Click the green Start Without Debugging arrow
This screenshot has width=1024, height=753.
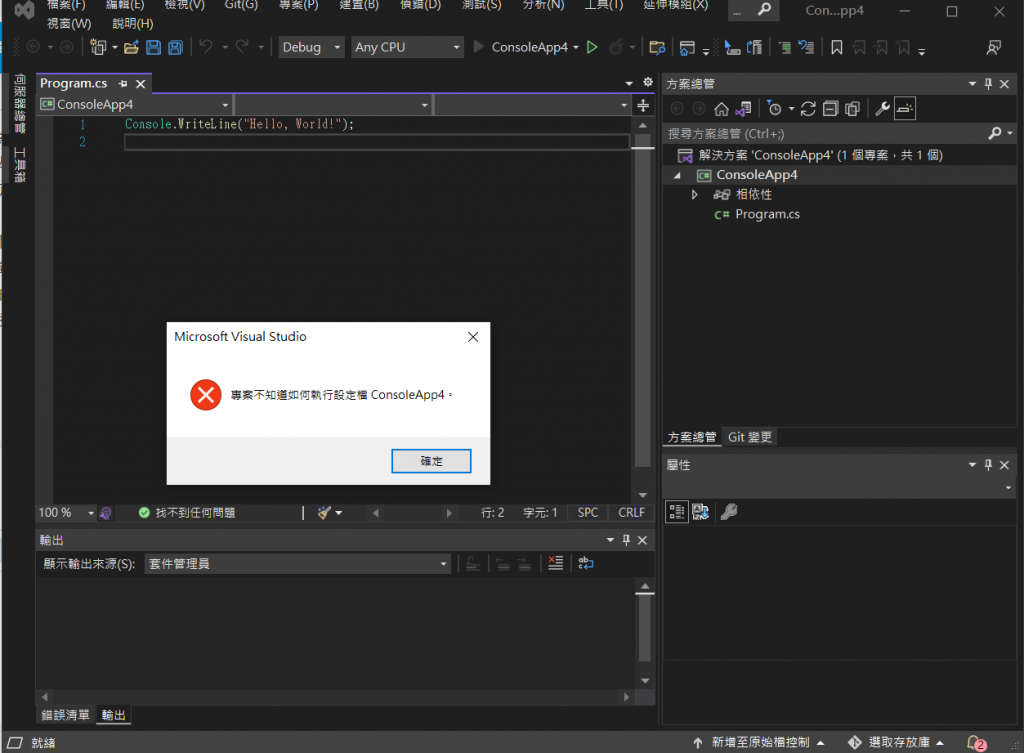(592, 47)
